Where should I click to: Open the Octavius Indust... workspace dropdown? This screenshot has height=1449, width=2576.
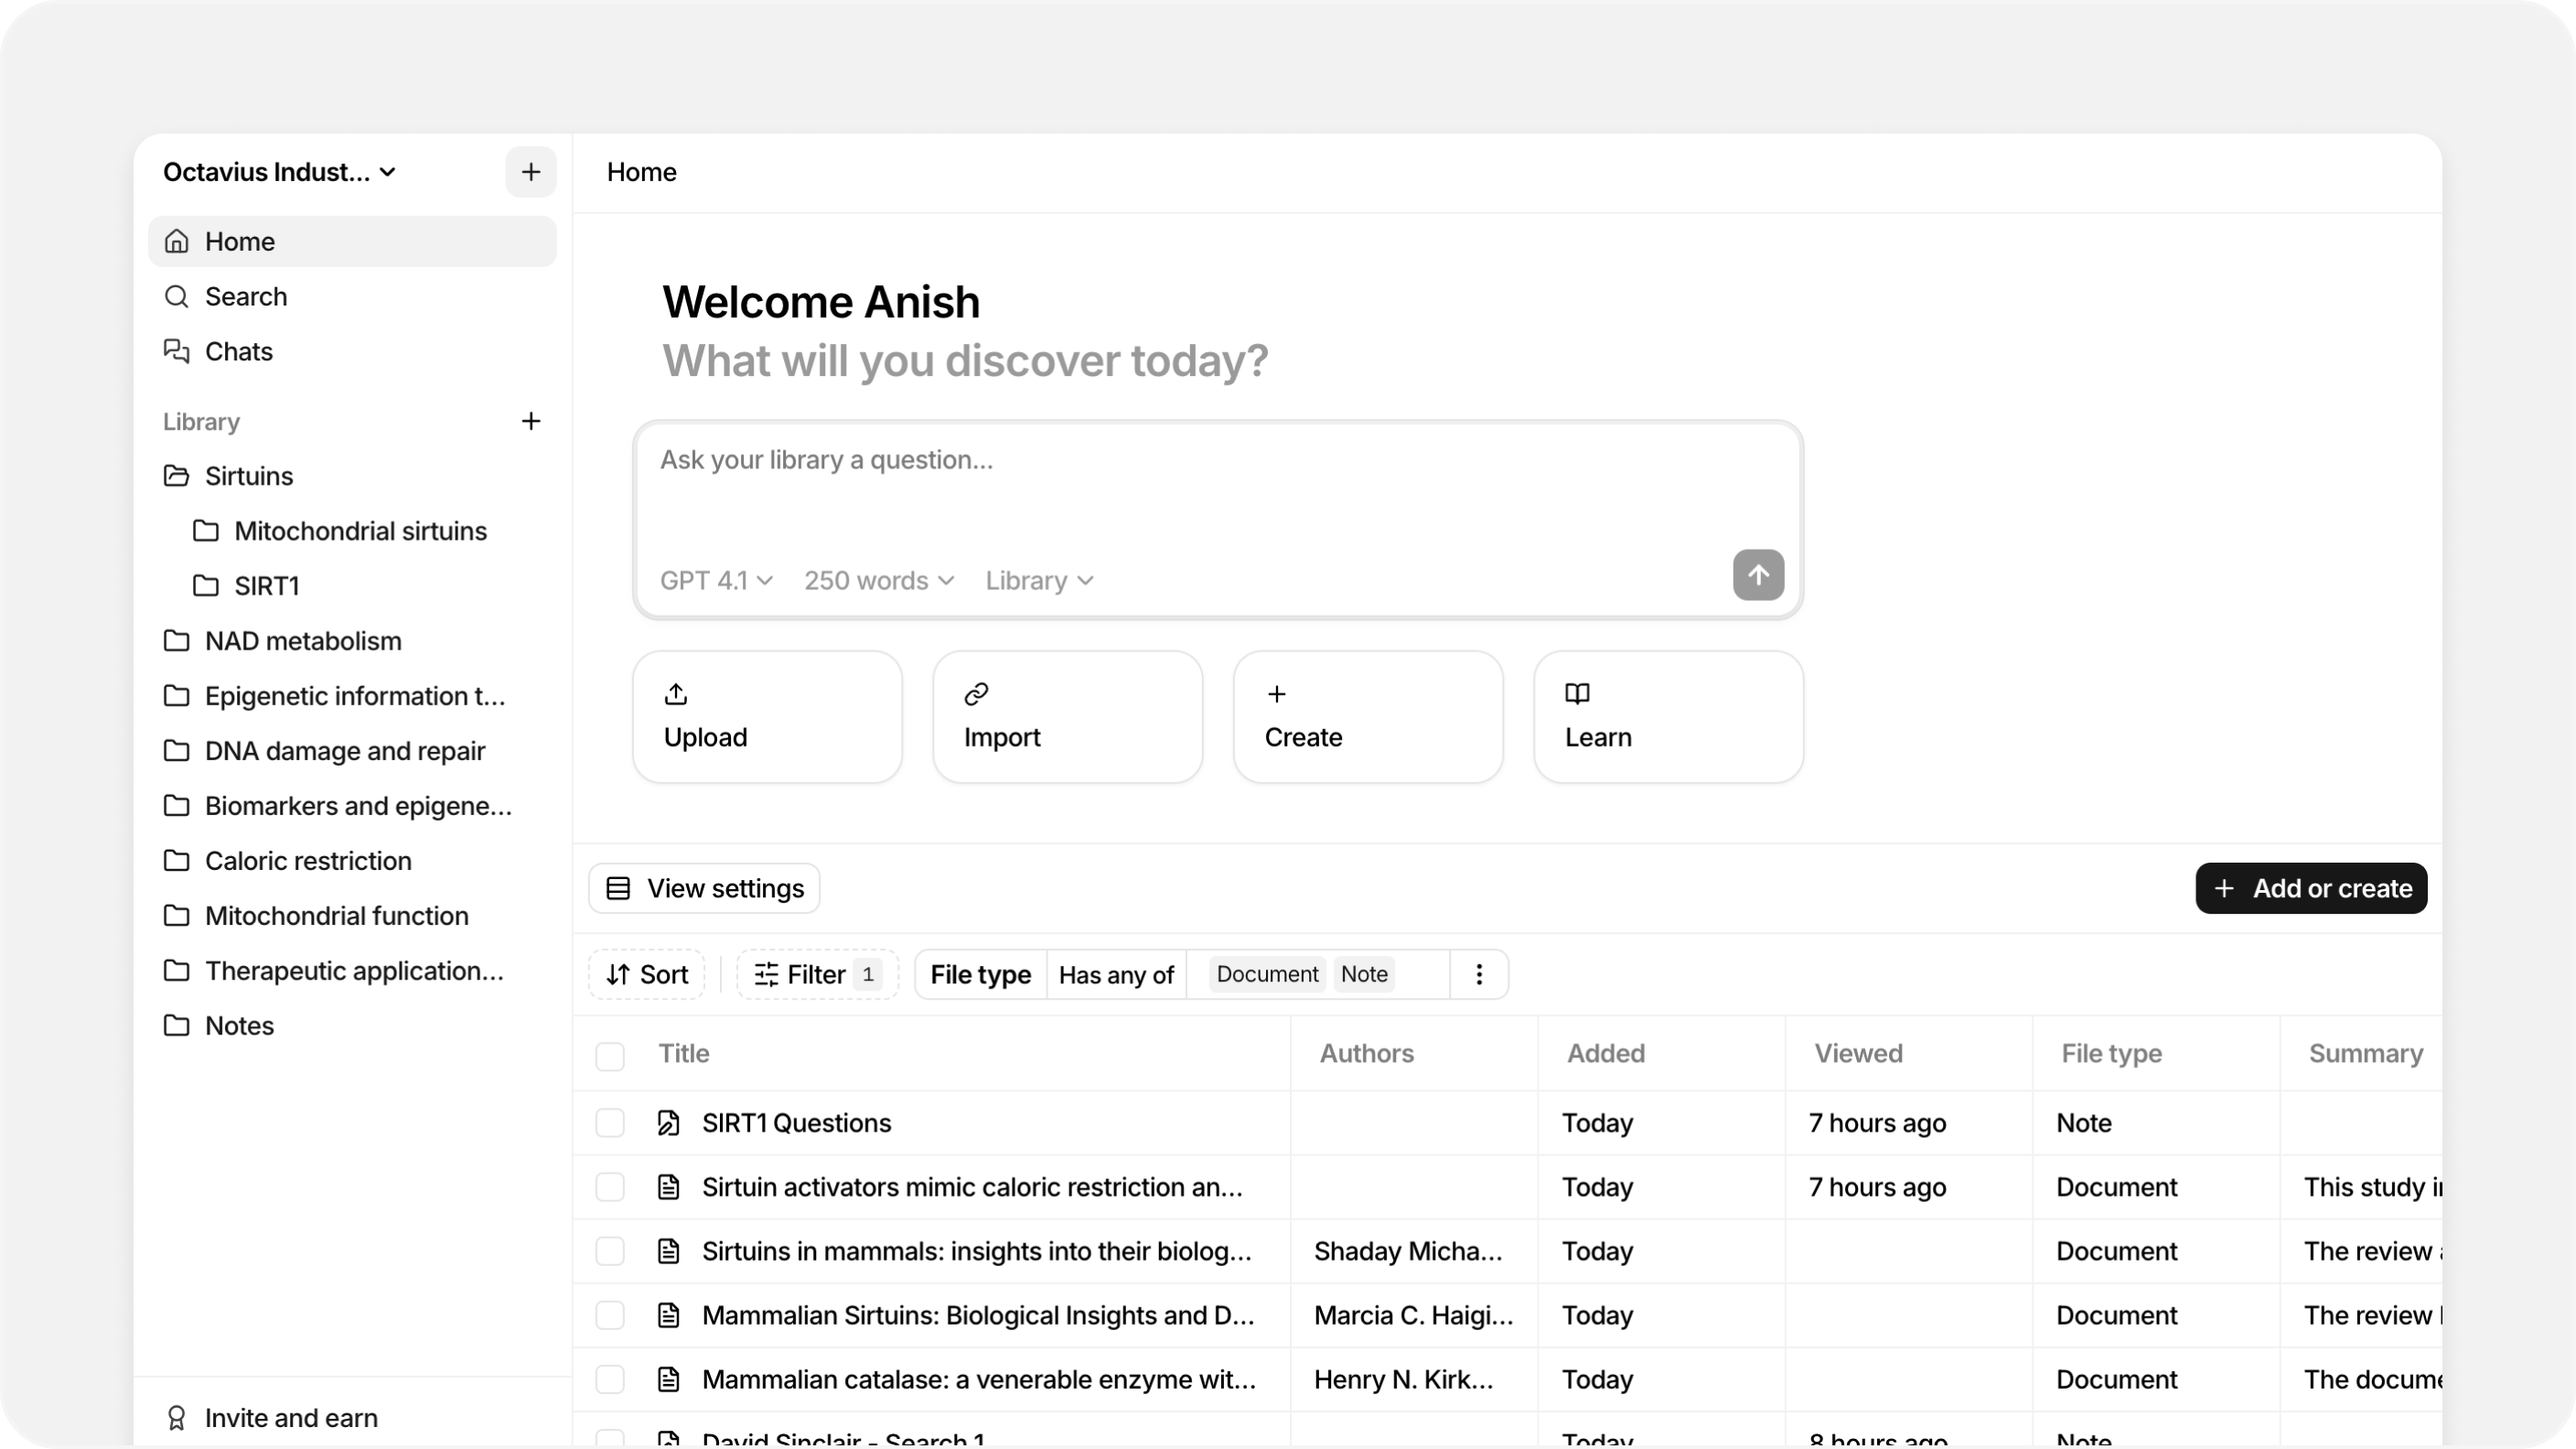click(x=280, y=172)
